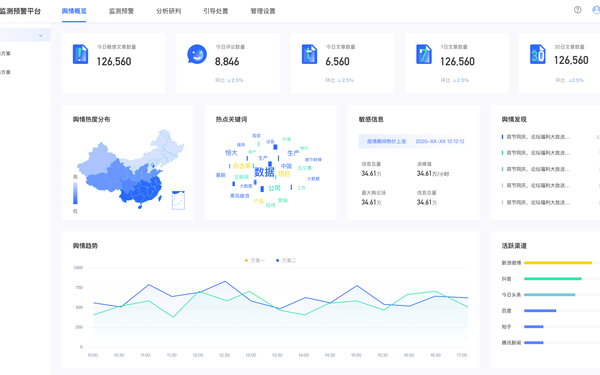Click the 6,560 today's article count

(337, 61)
